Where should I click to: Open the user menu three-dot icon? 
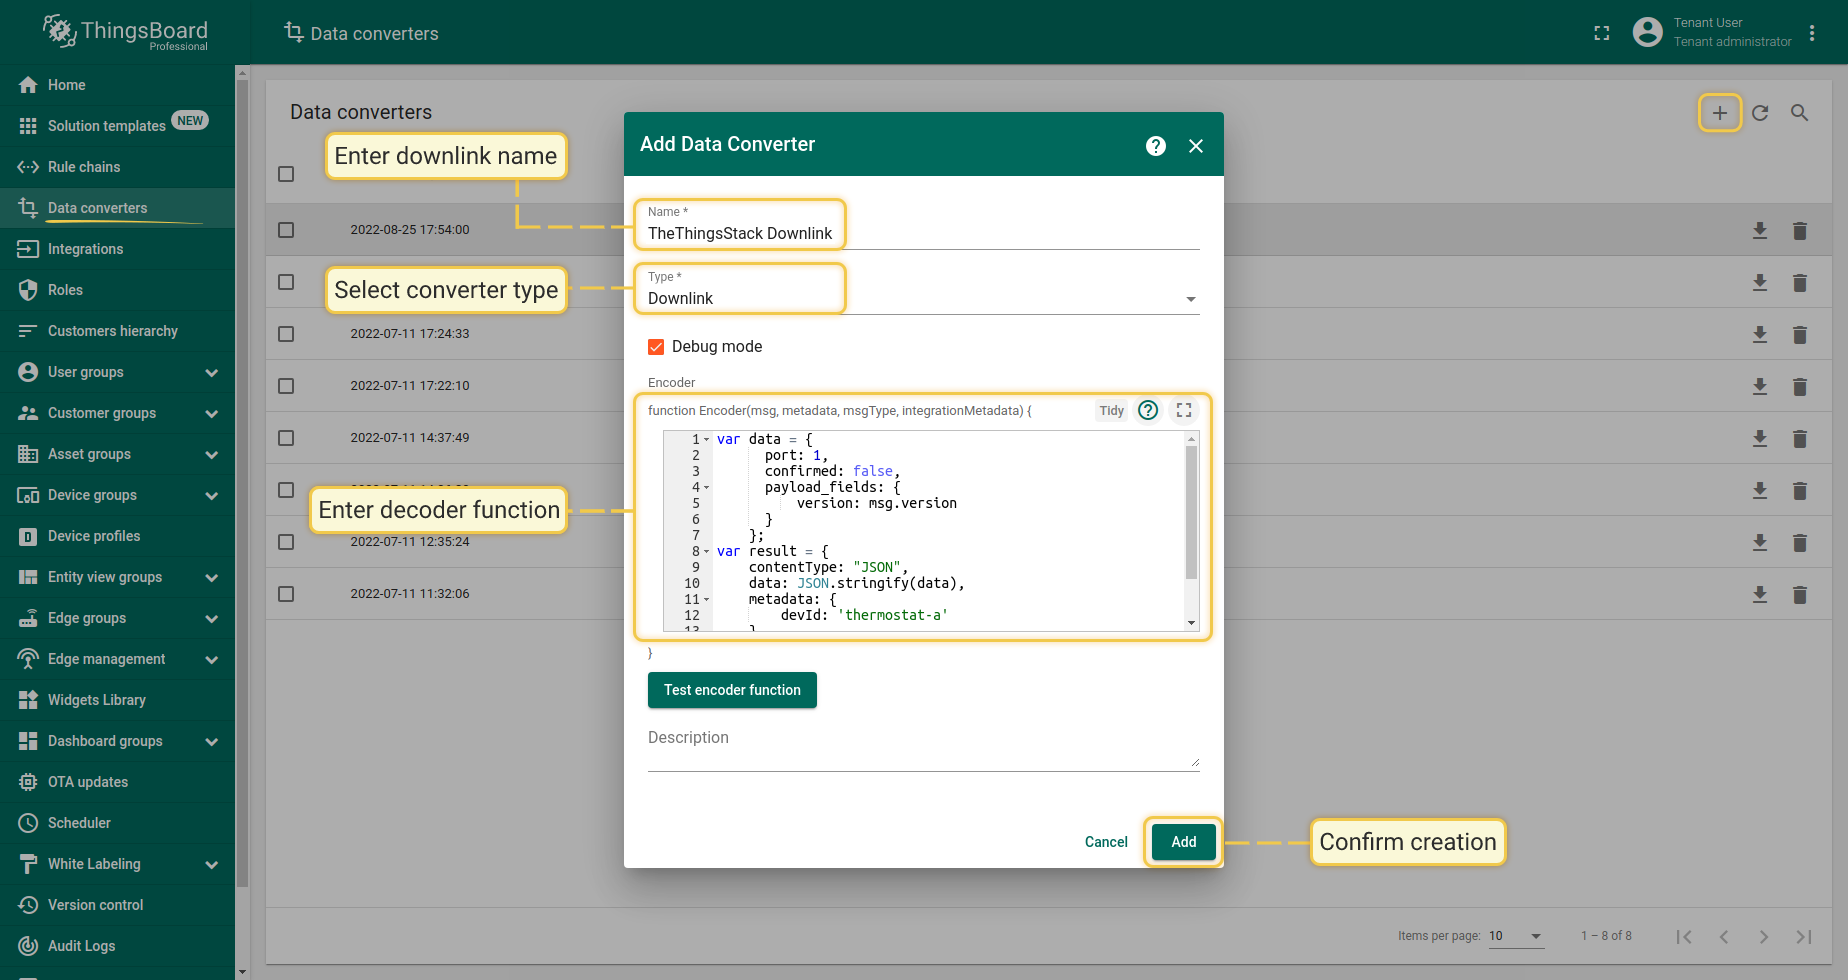point(1812,33)
